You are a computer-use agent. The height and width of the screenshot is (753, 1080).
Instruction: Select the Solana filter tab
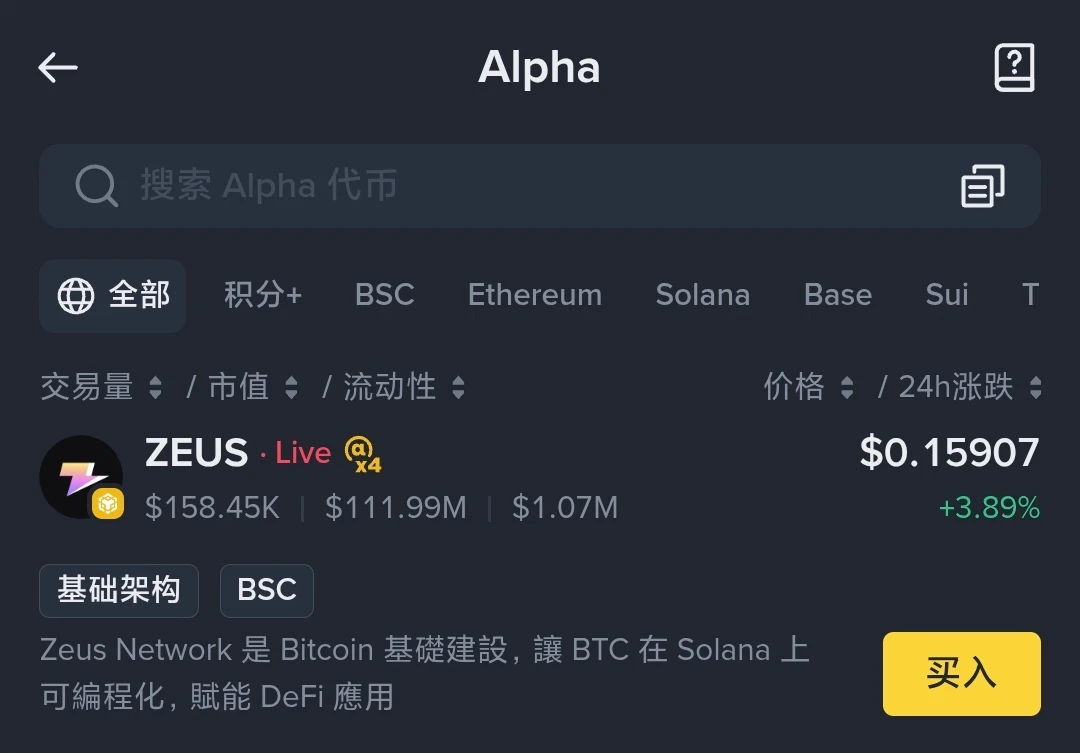703,295
